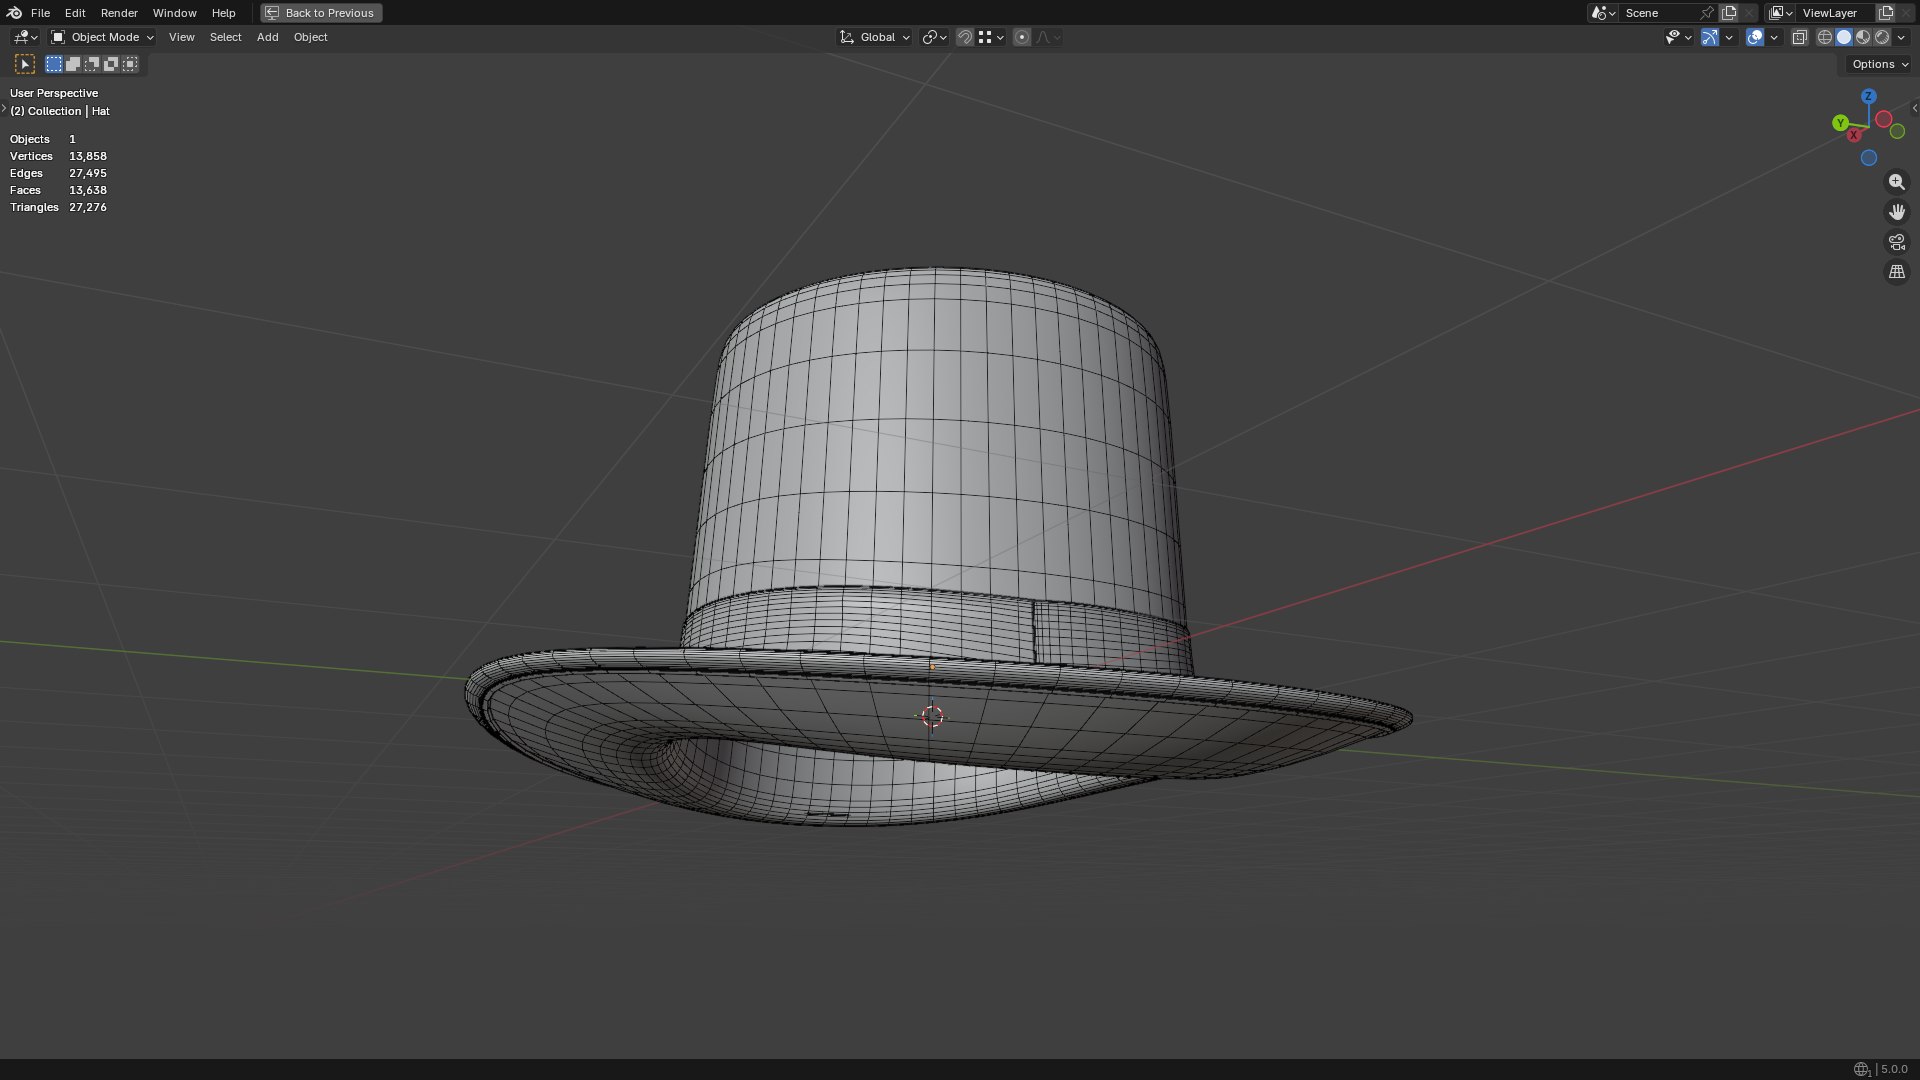The height and width of the screenshot is (1080, 1920).
Task: Open the Global transform orientation dropdown
Action: 875,37
